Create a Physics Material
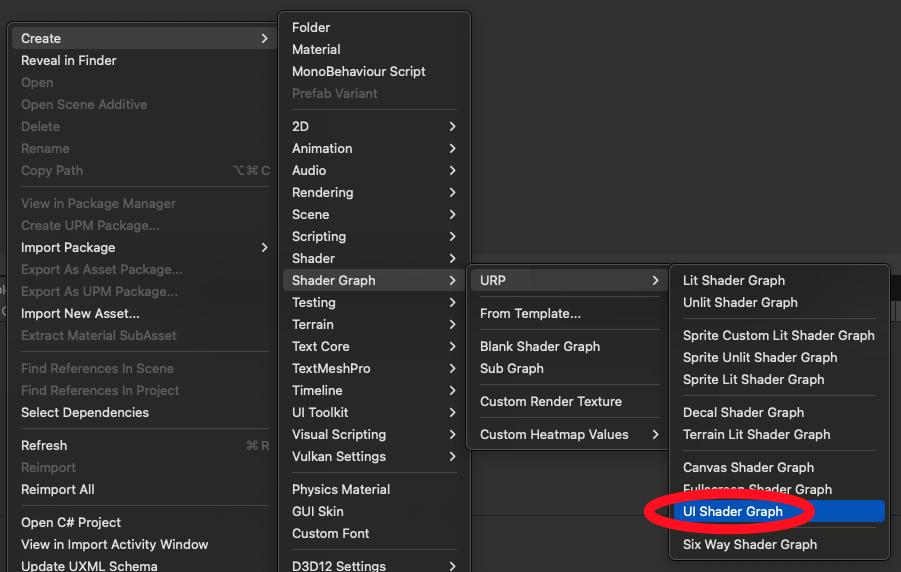The width and height of the screenshot is (901, 572). (x=374, y=490)
